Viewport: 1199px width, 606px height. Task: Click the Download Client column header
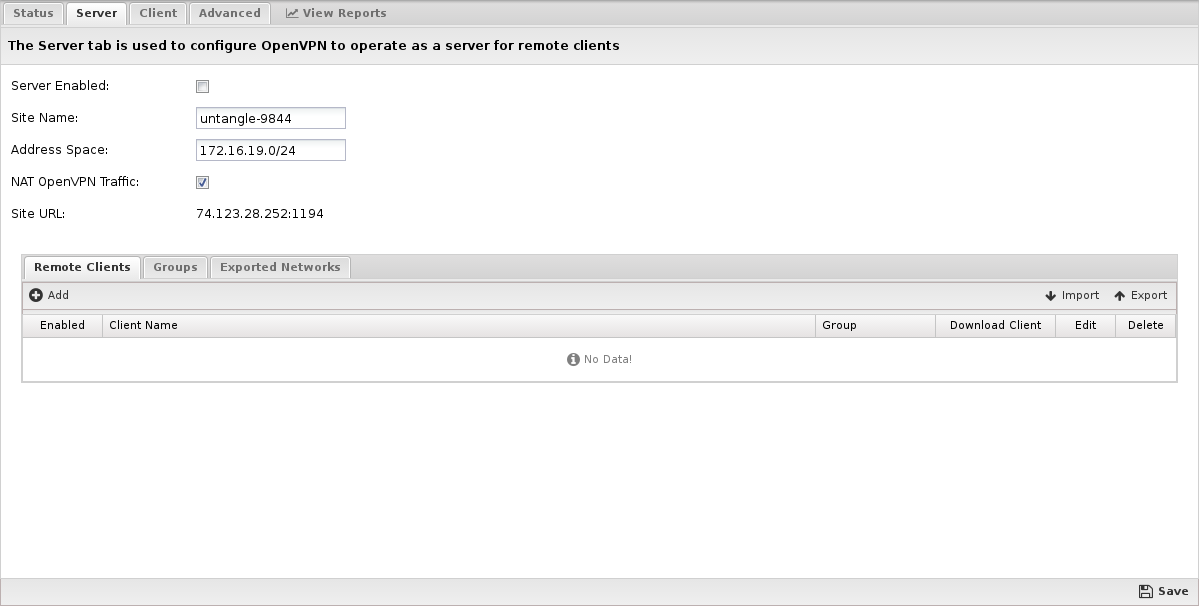pos(996,326)
